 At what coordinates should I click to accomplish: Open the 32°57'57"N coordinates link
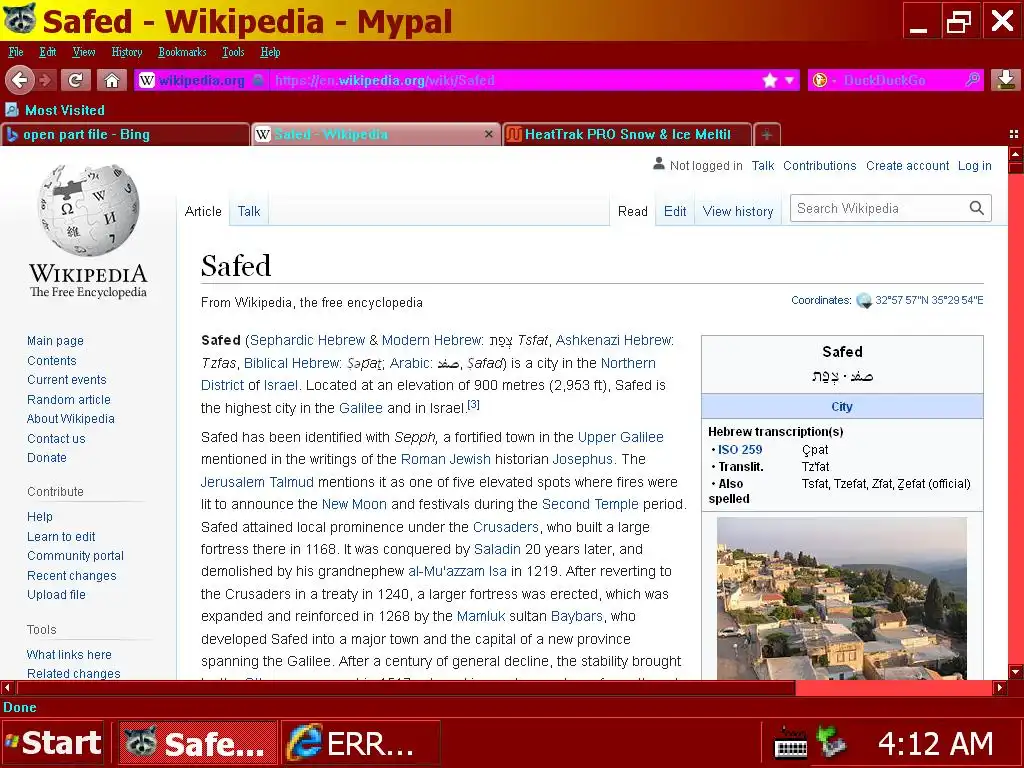(929, 300)
